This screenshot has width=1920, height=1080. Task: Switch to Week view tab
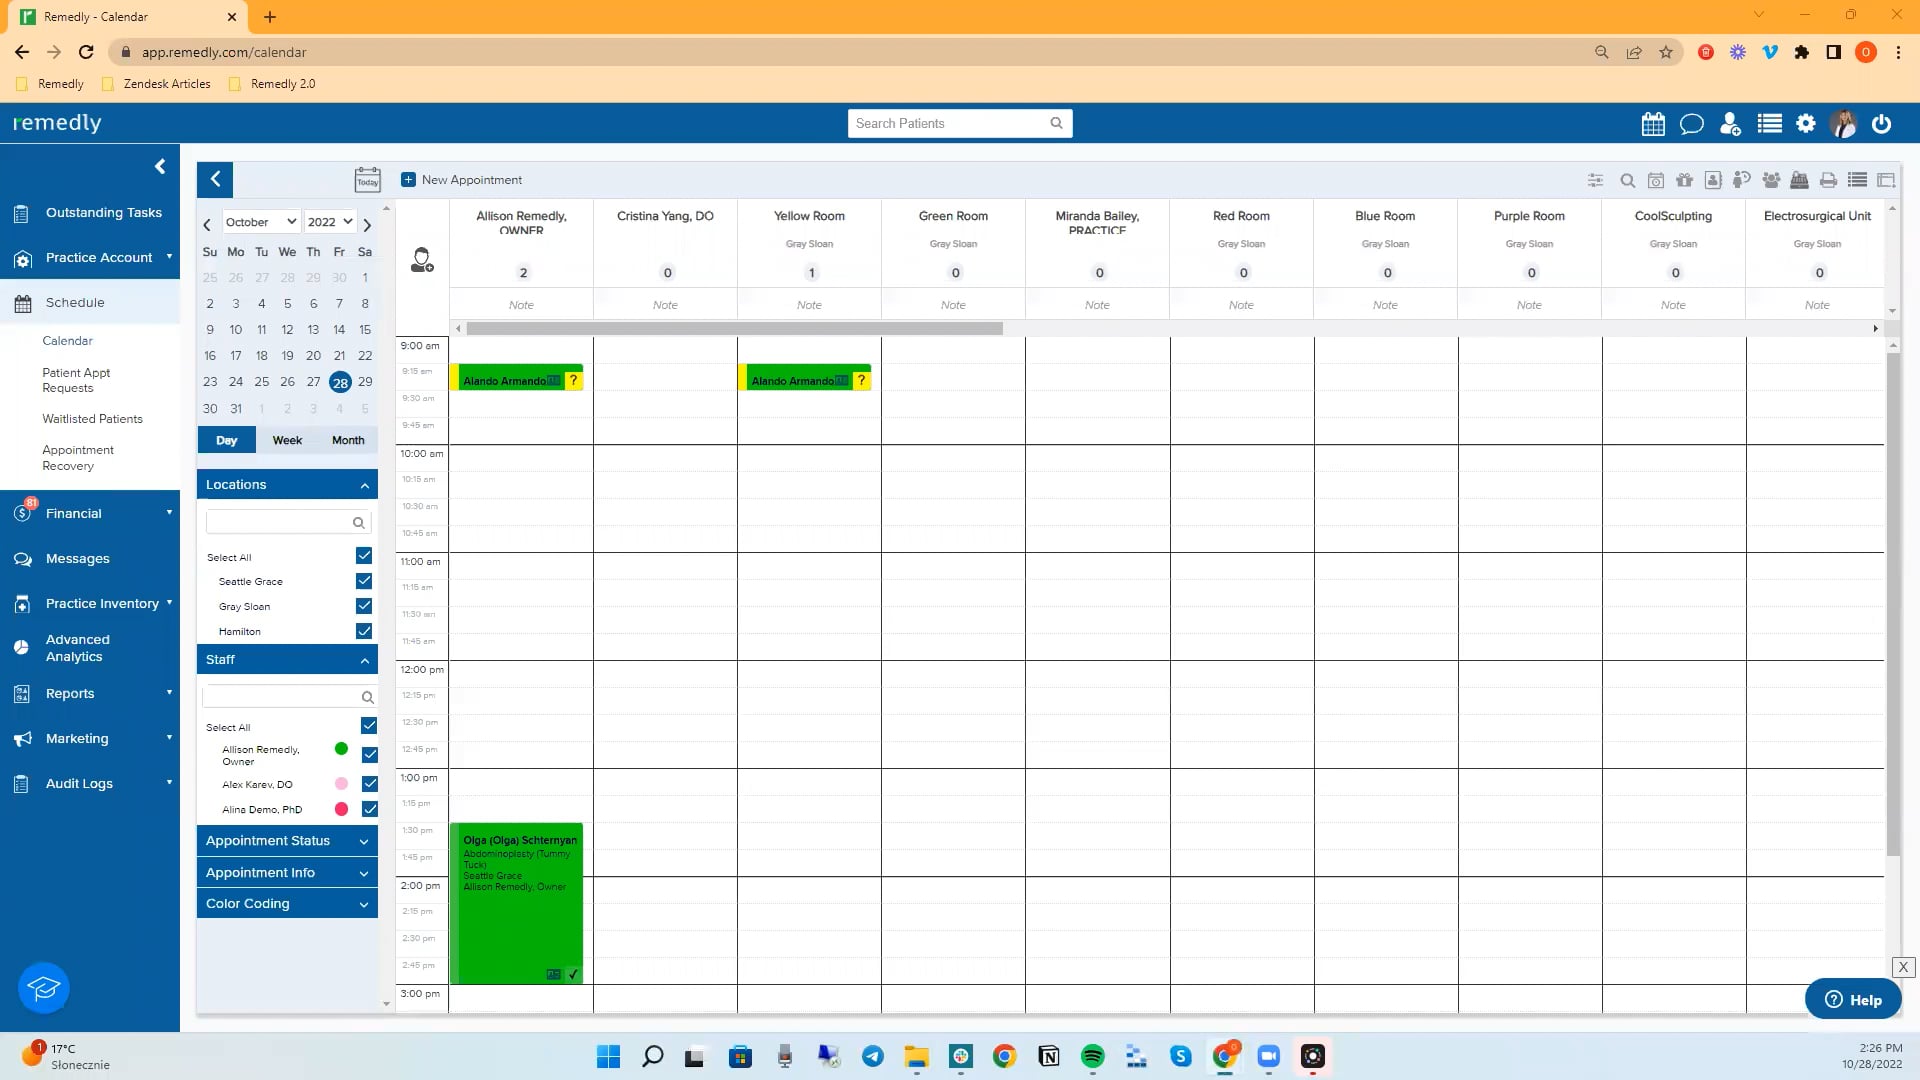287,440
